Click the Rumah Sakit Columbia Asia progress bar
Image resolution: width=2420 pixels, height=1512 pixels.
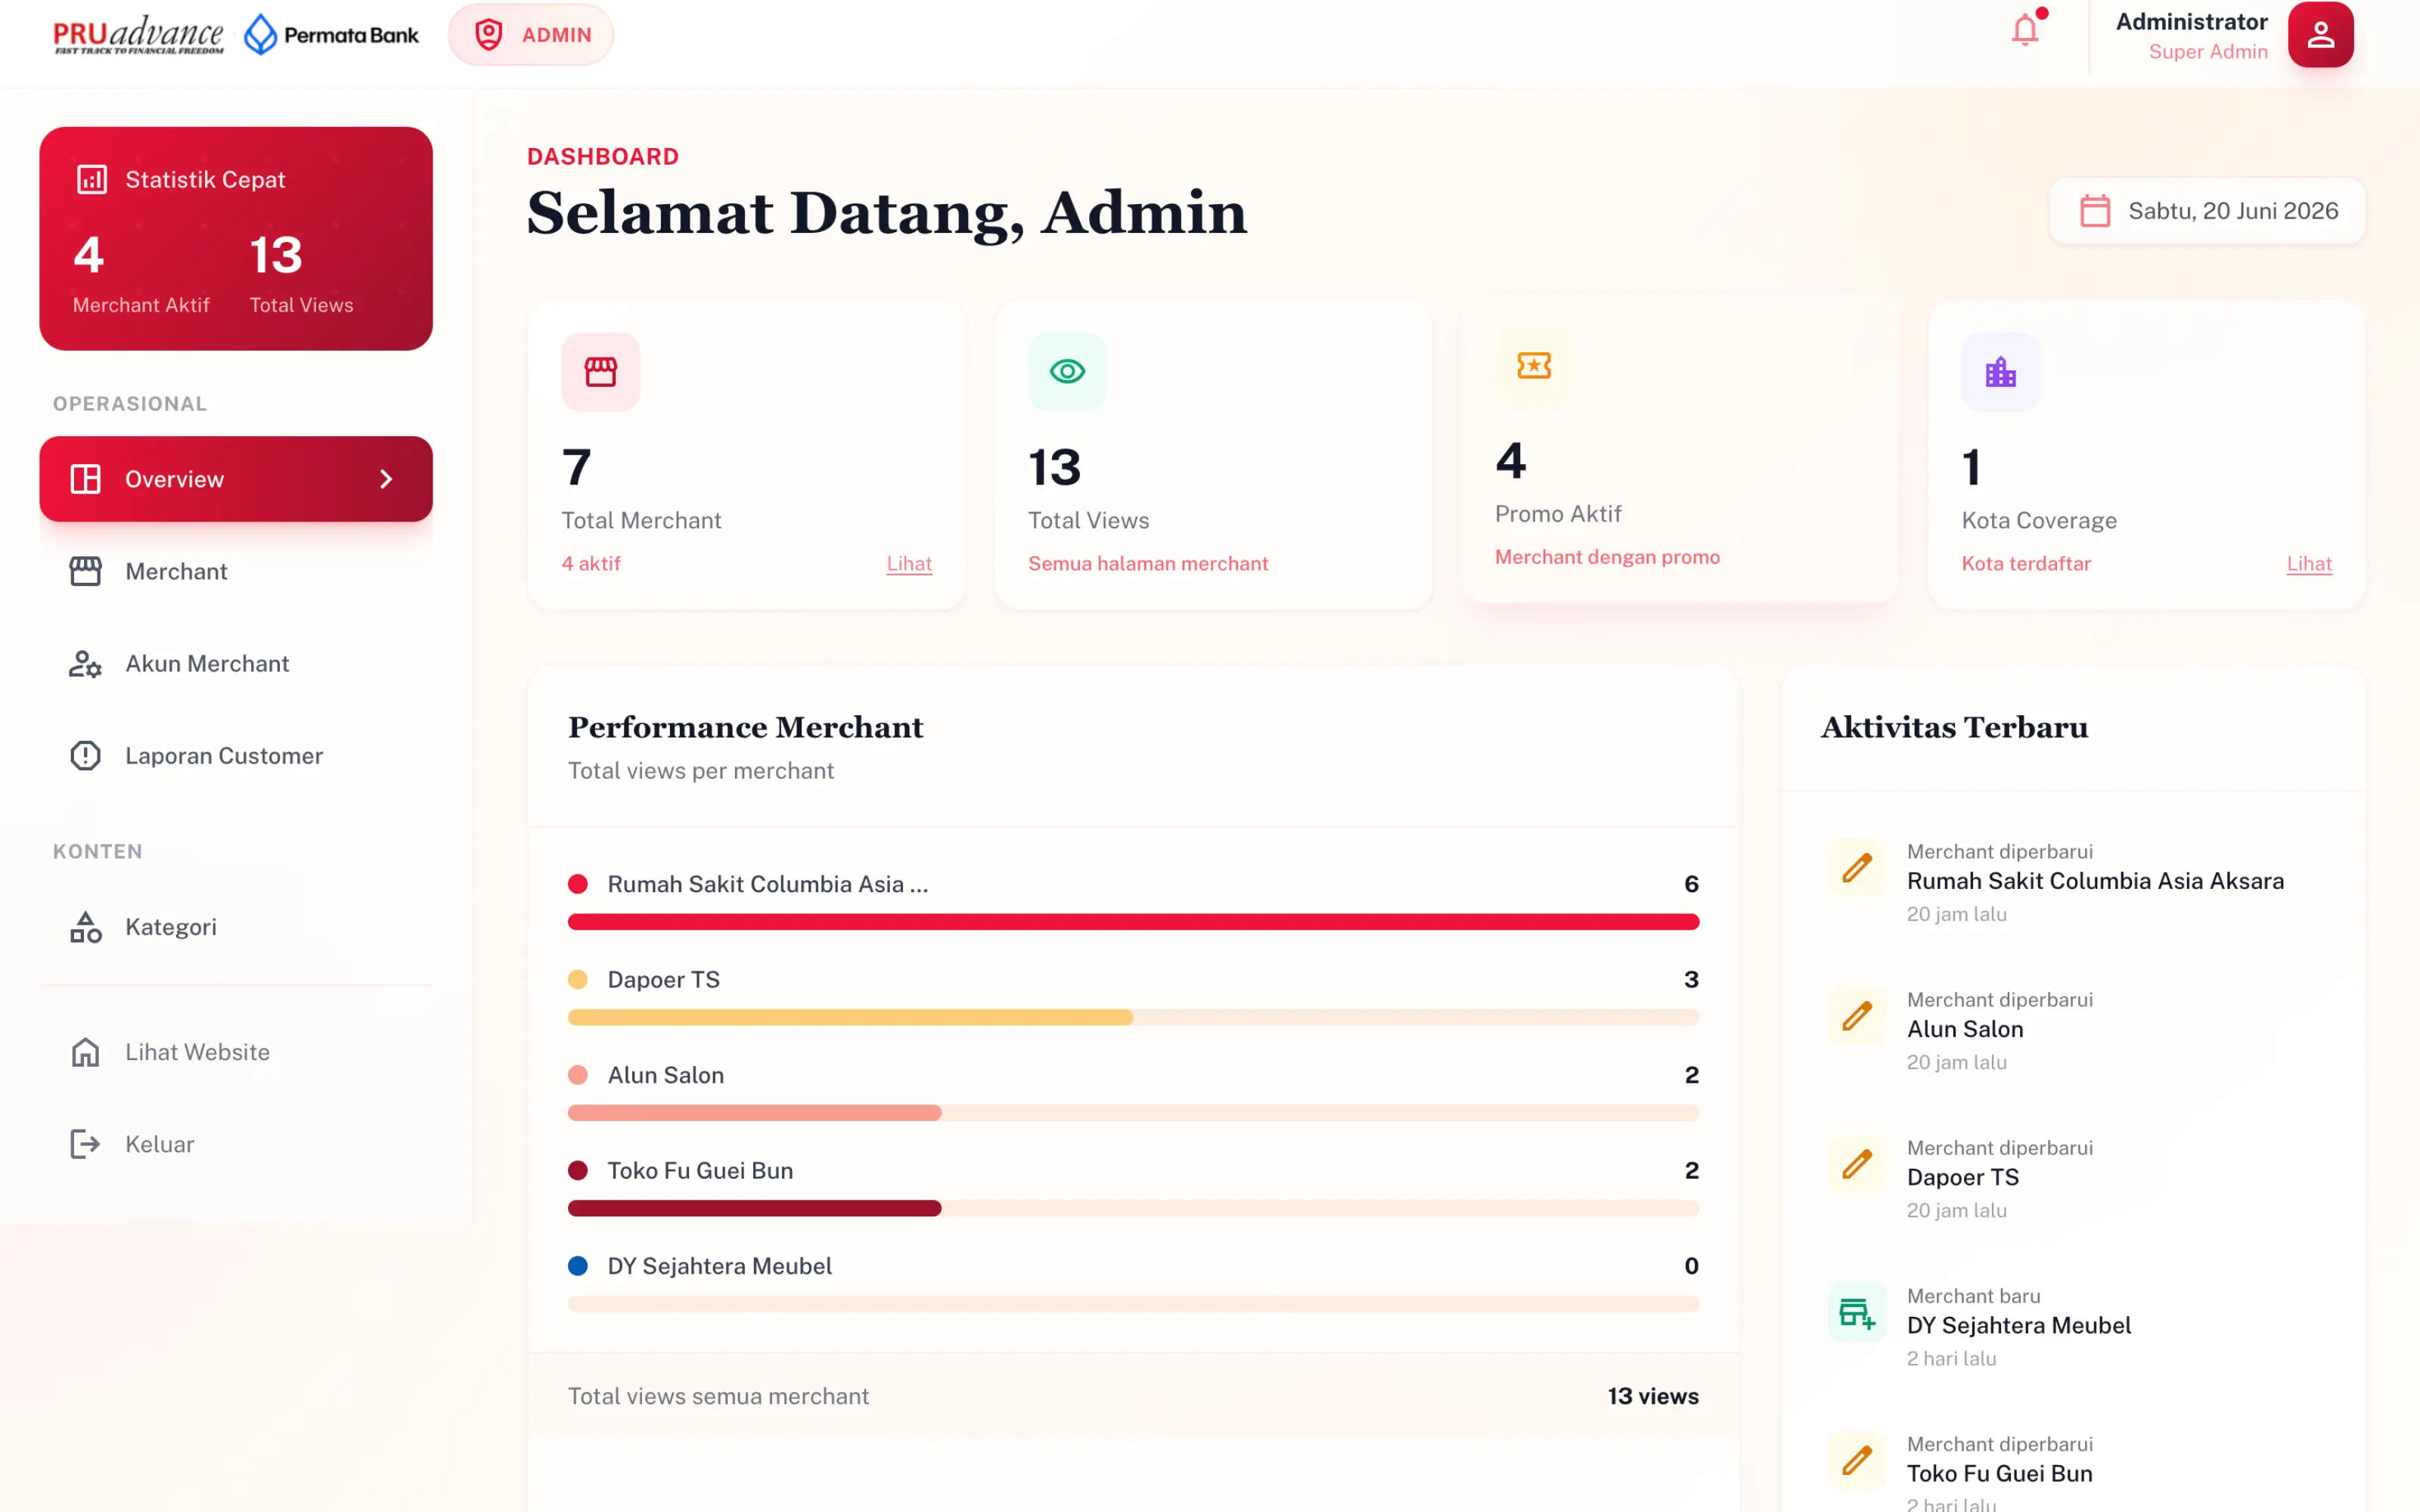click(1133, 922)
